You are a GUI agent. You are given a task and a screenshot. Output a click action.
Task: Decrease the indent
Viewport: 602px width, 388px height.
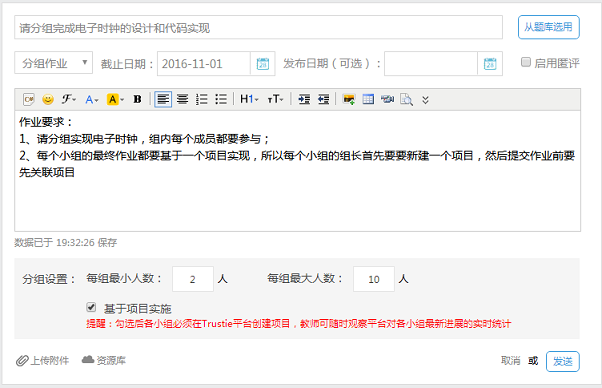(323, 99)
